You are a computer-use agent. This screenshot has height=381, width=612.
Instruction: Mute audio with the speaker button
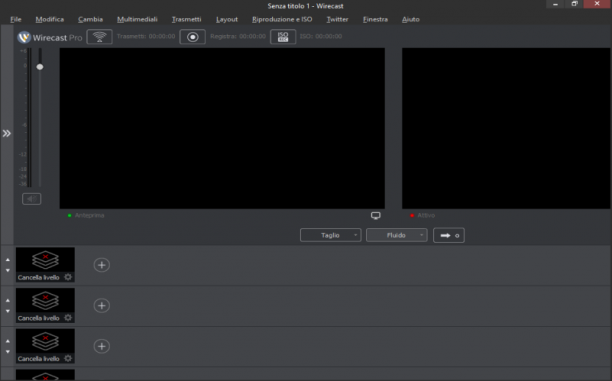tap(32, 199)
